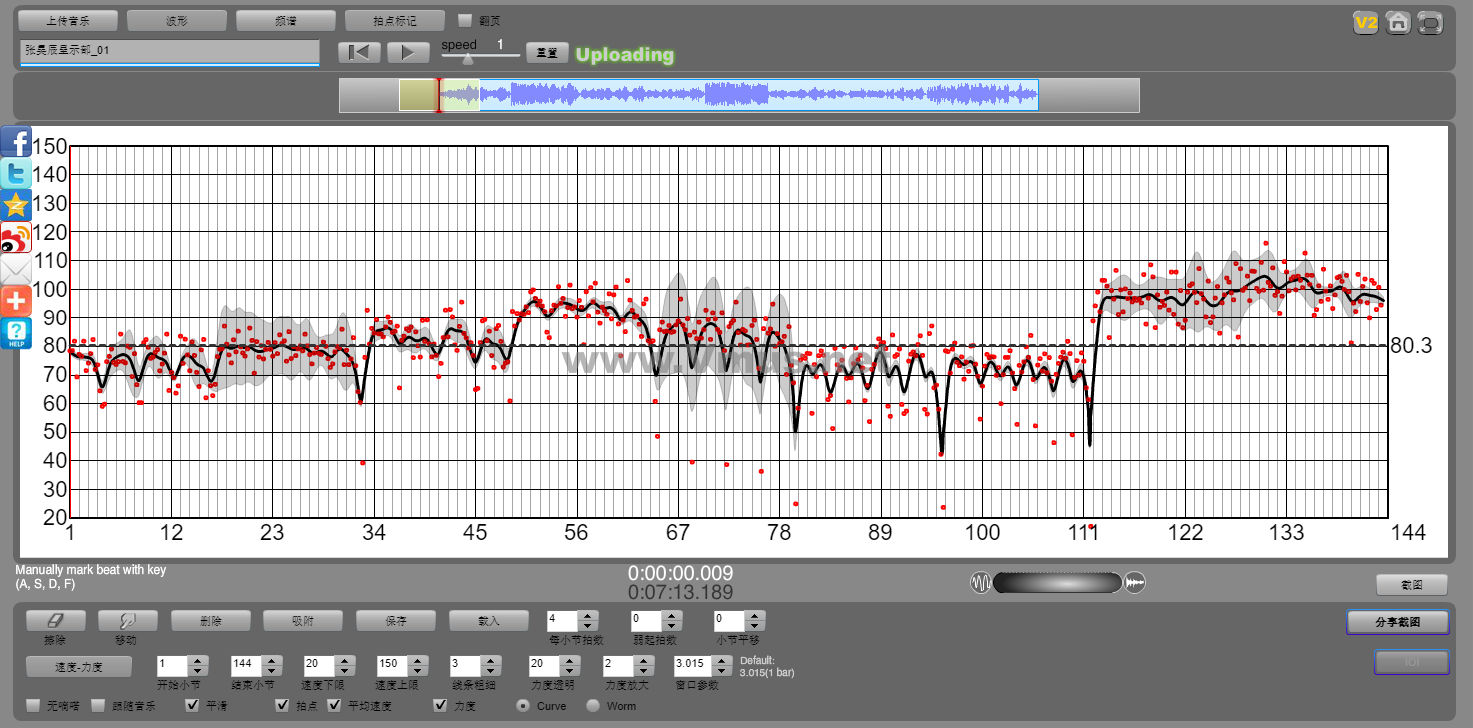Image resolution: width=1473 pixels, height=728 pixels.
Task: Click the Twitter share icon
Action: [16, 174]
